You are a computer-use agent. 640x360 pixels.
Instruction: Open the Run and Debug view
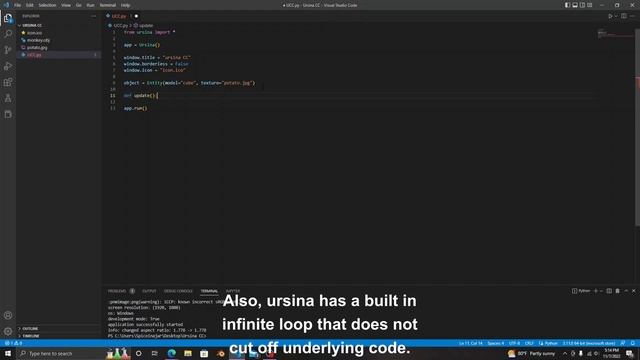pos(8,66)
